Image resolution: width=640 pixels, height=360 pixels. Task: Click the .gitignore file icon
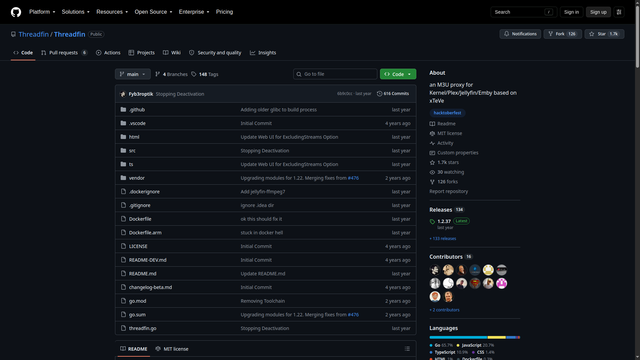(x=123, y=205)
